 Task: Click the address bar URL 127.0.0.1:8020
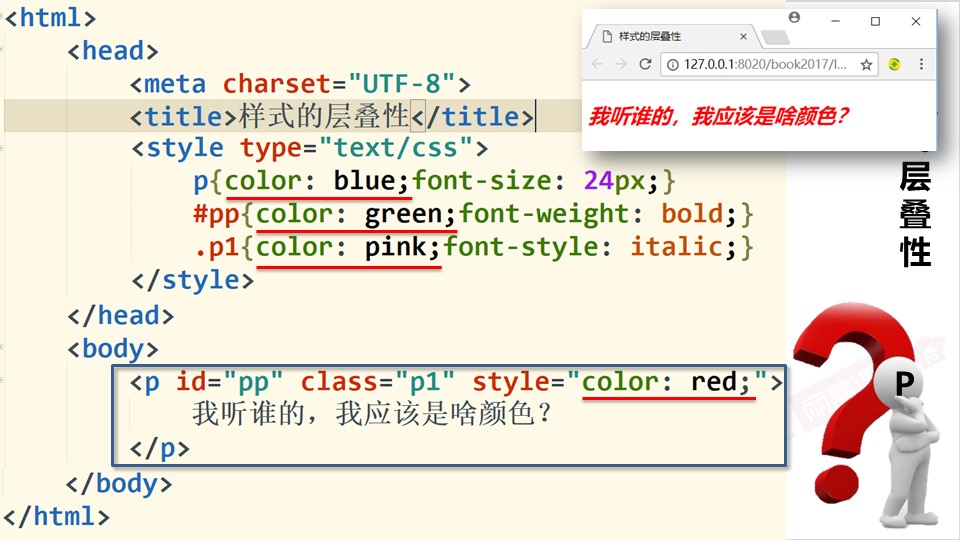[765, 64]
